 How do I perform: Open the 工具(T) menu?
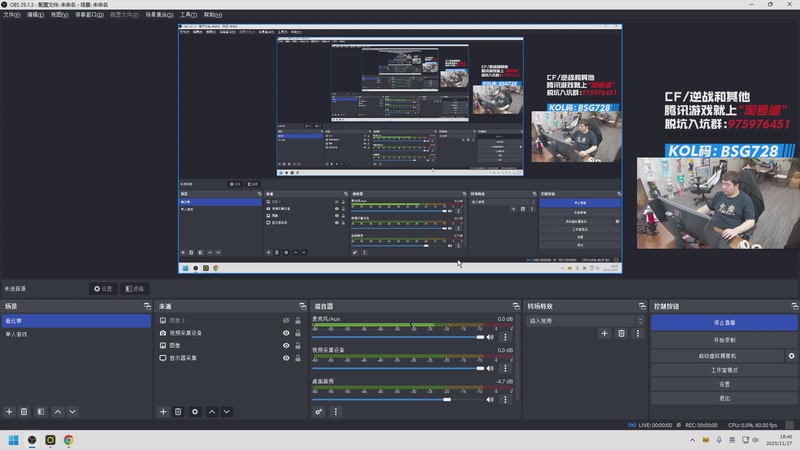pyautogui.click(x=188, y=15)
